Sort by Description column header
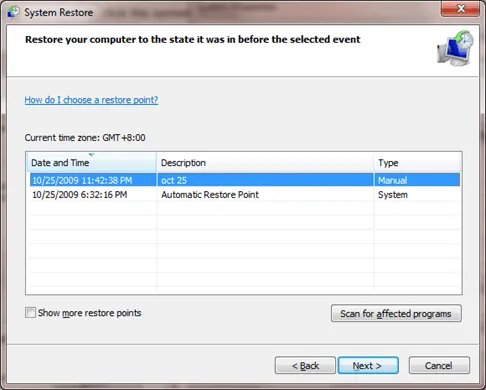 point(265,163)
